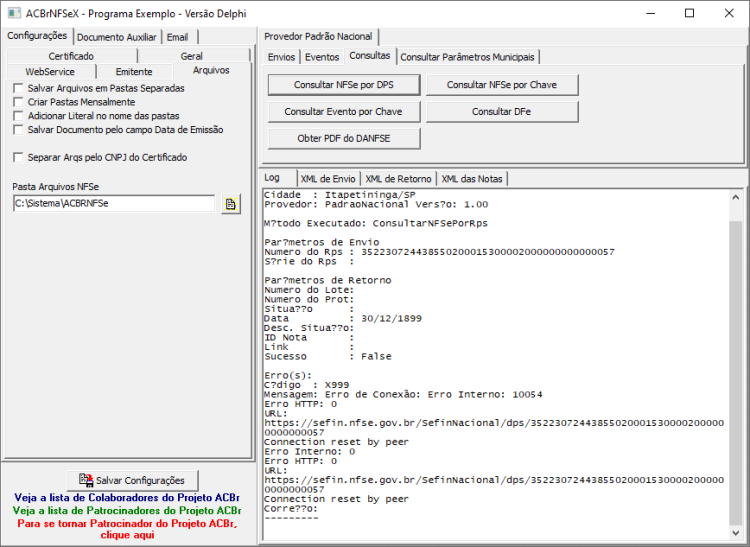Open the XML das Notas tab
This screenshot has width=750, height=547.
pos(472,179)
